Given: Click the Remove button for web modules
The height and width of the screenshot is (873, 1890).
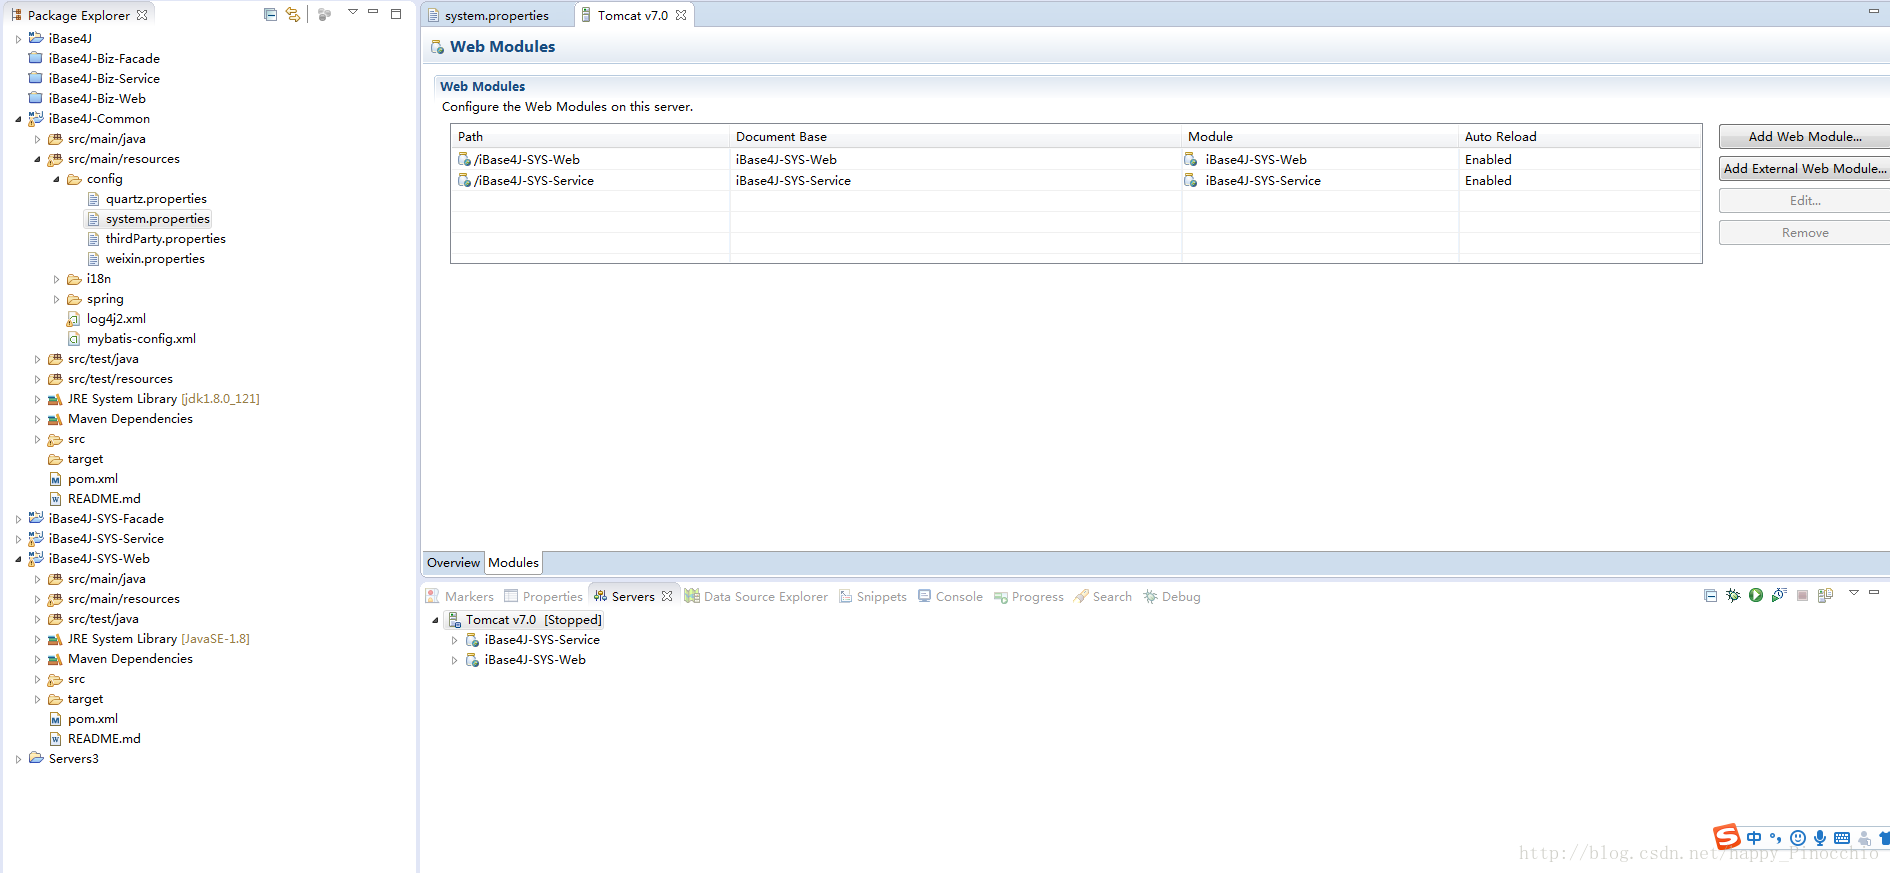Looking at the screenshot, I should [1804, 233].
